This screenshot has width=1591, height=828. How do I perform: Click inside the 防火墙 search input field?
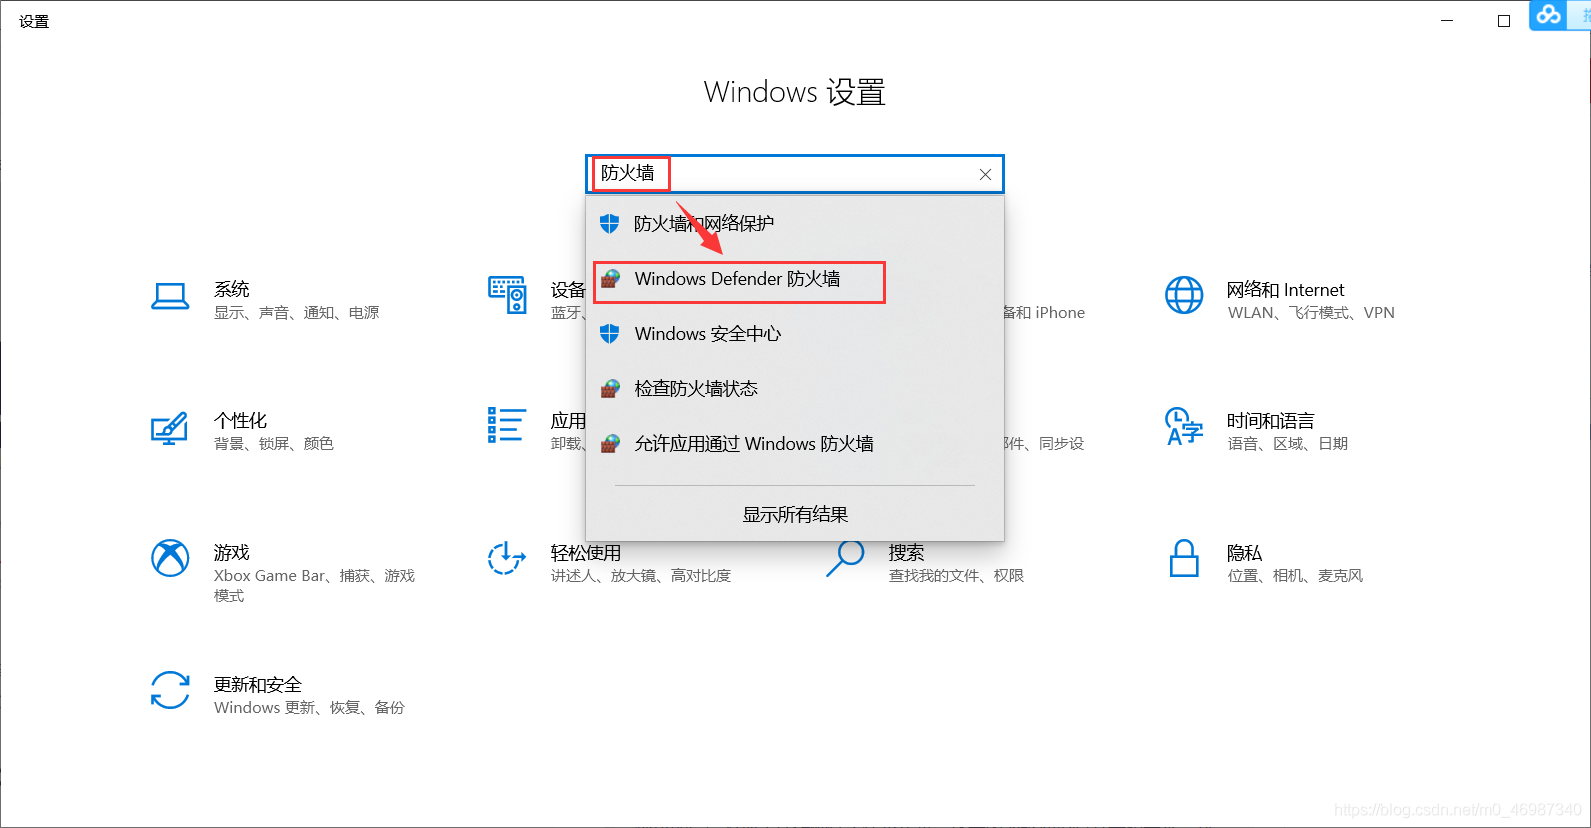[795, 174]
